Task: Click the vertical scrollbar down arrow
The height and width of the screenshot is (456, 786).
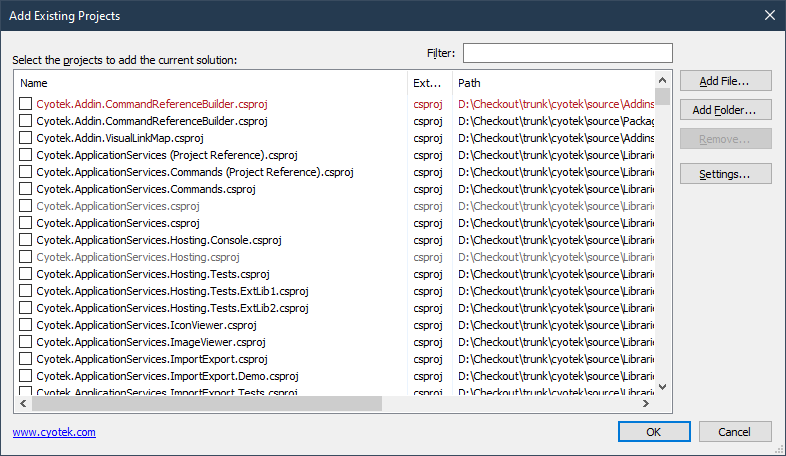Action: (x=662, y=386)
